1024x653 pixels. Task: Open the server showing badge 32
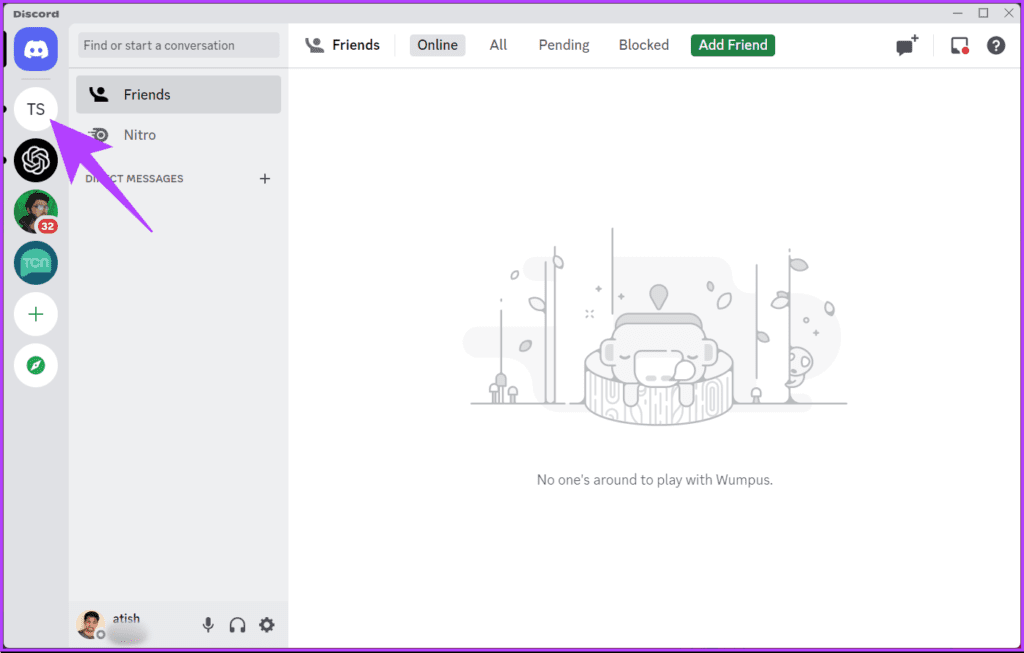pos(36,212)
